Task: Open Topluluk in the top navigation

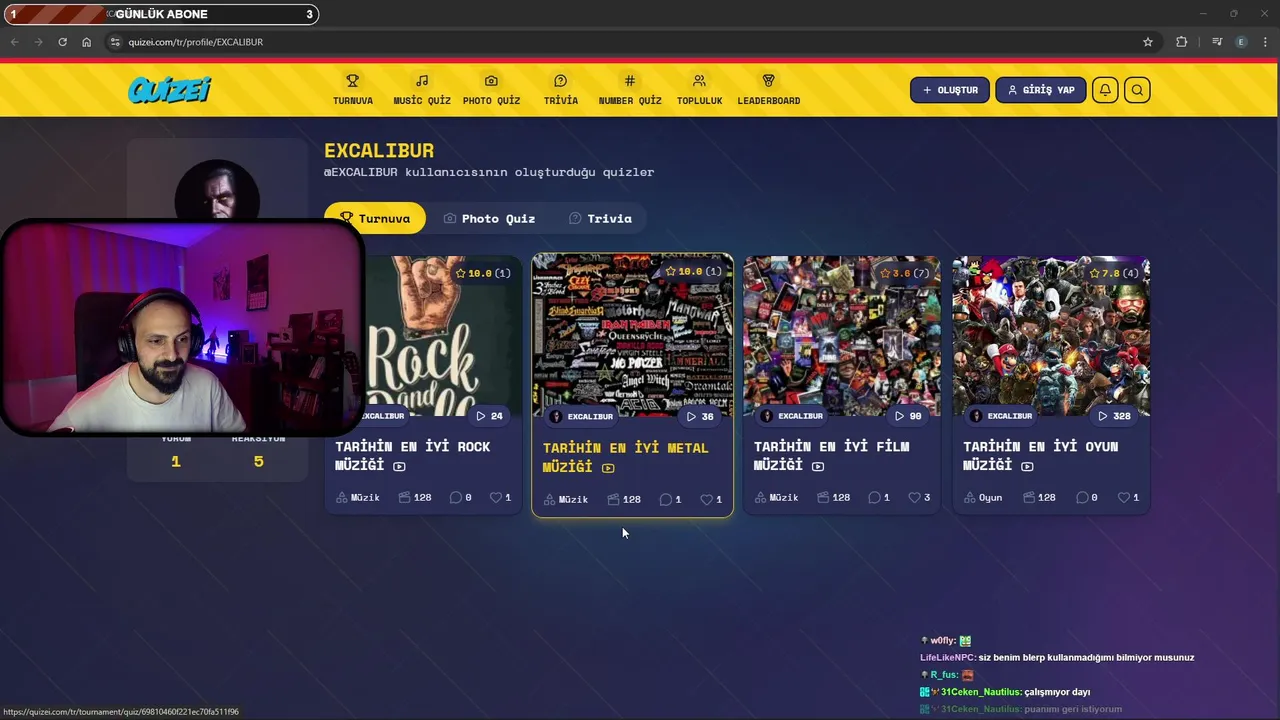Action: pyautogui.click(x=699, y=90)
